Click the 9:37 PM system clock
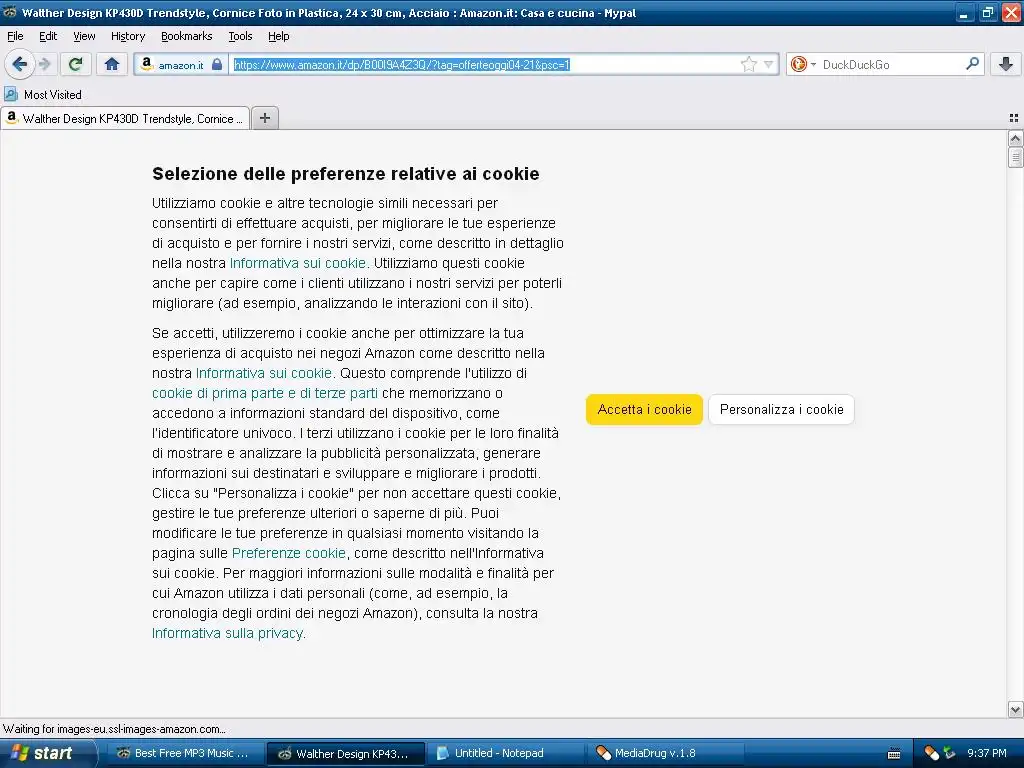Image resolution: width=1024 pixels, height=768 pixels. tap(987, 753)
